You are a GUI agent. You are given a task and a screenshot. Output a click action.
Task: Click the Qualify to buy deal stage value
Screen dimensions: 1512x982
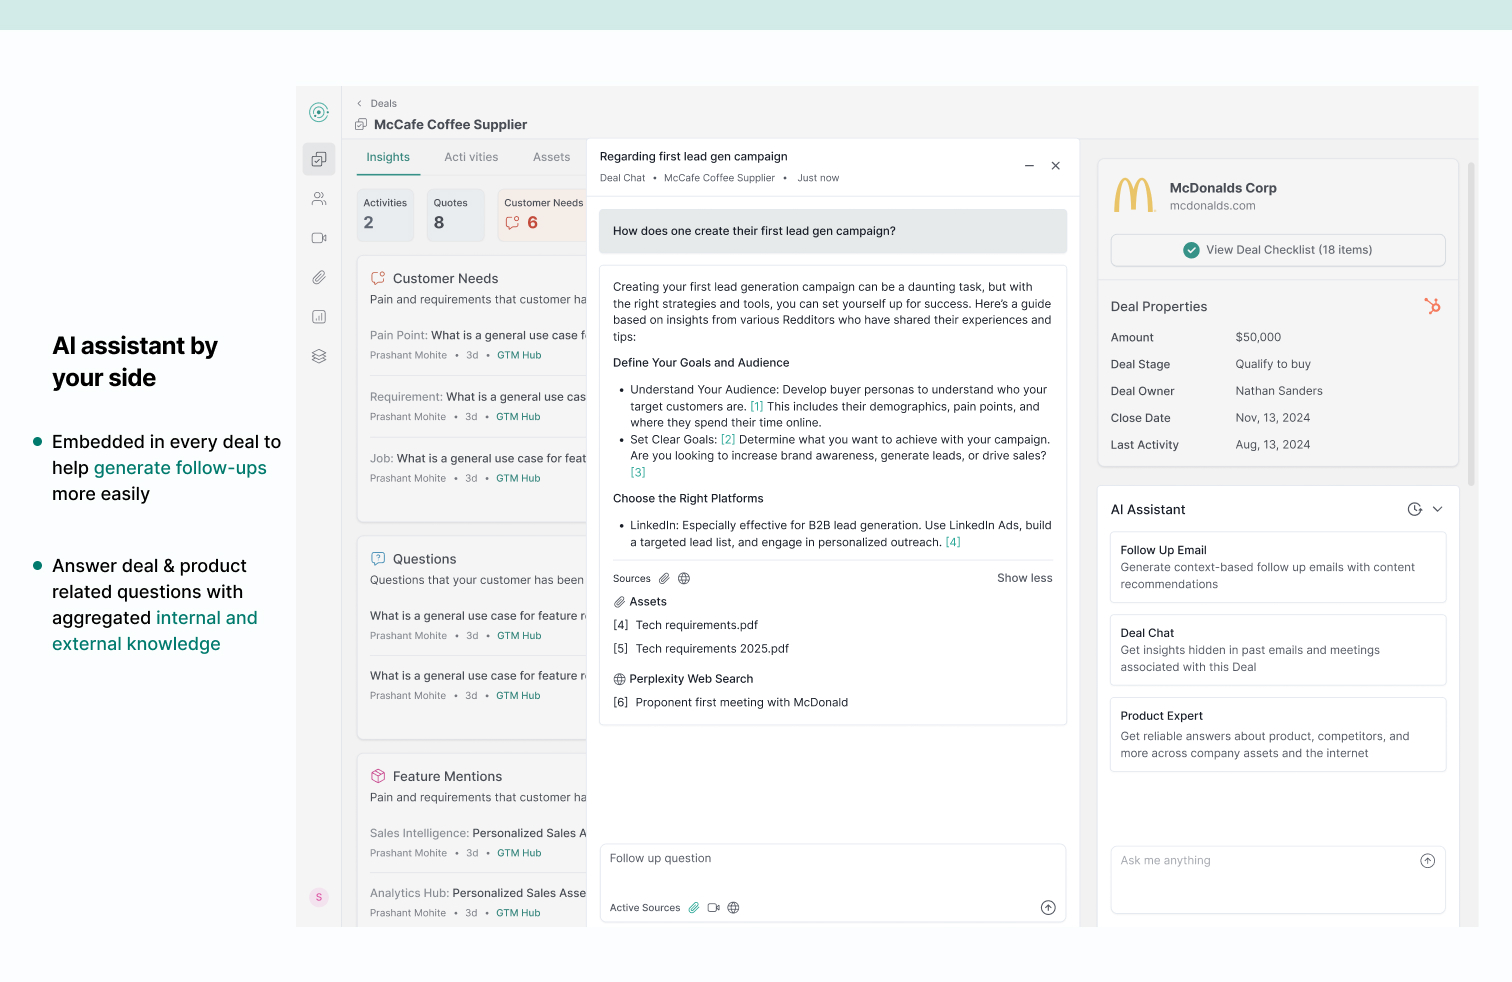click(1273, 364)
